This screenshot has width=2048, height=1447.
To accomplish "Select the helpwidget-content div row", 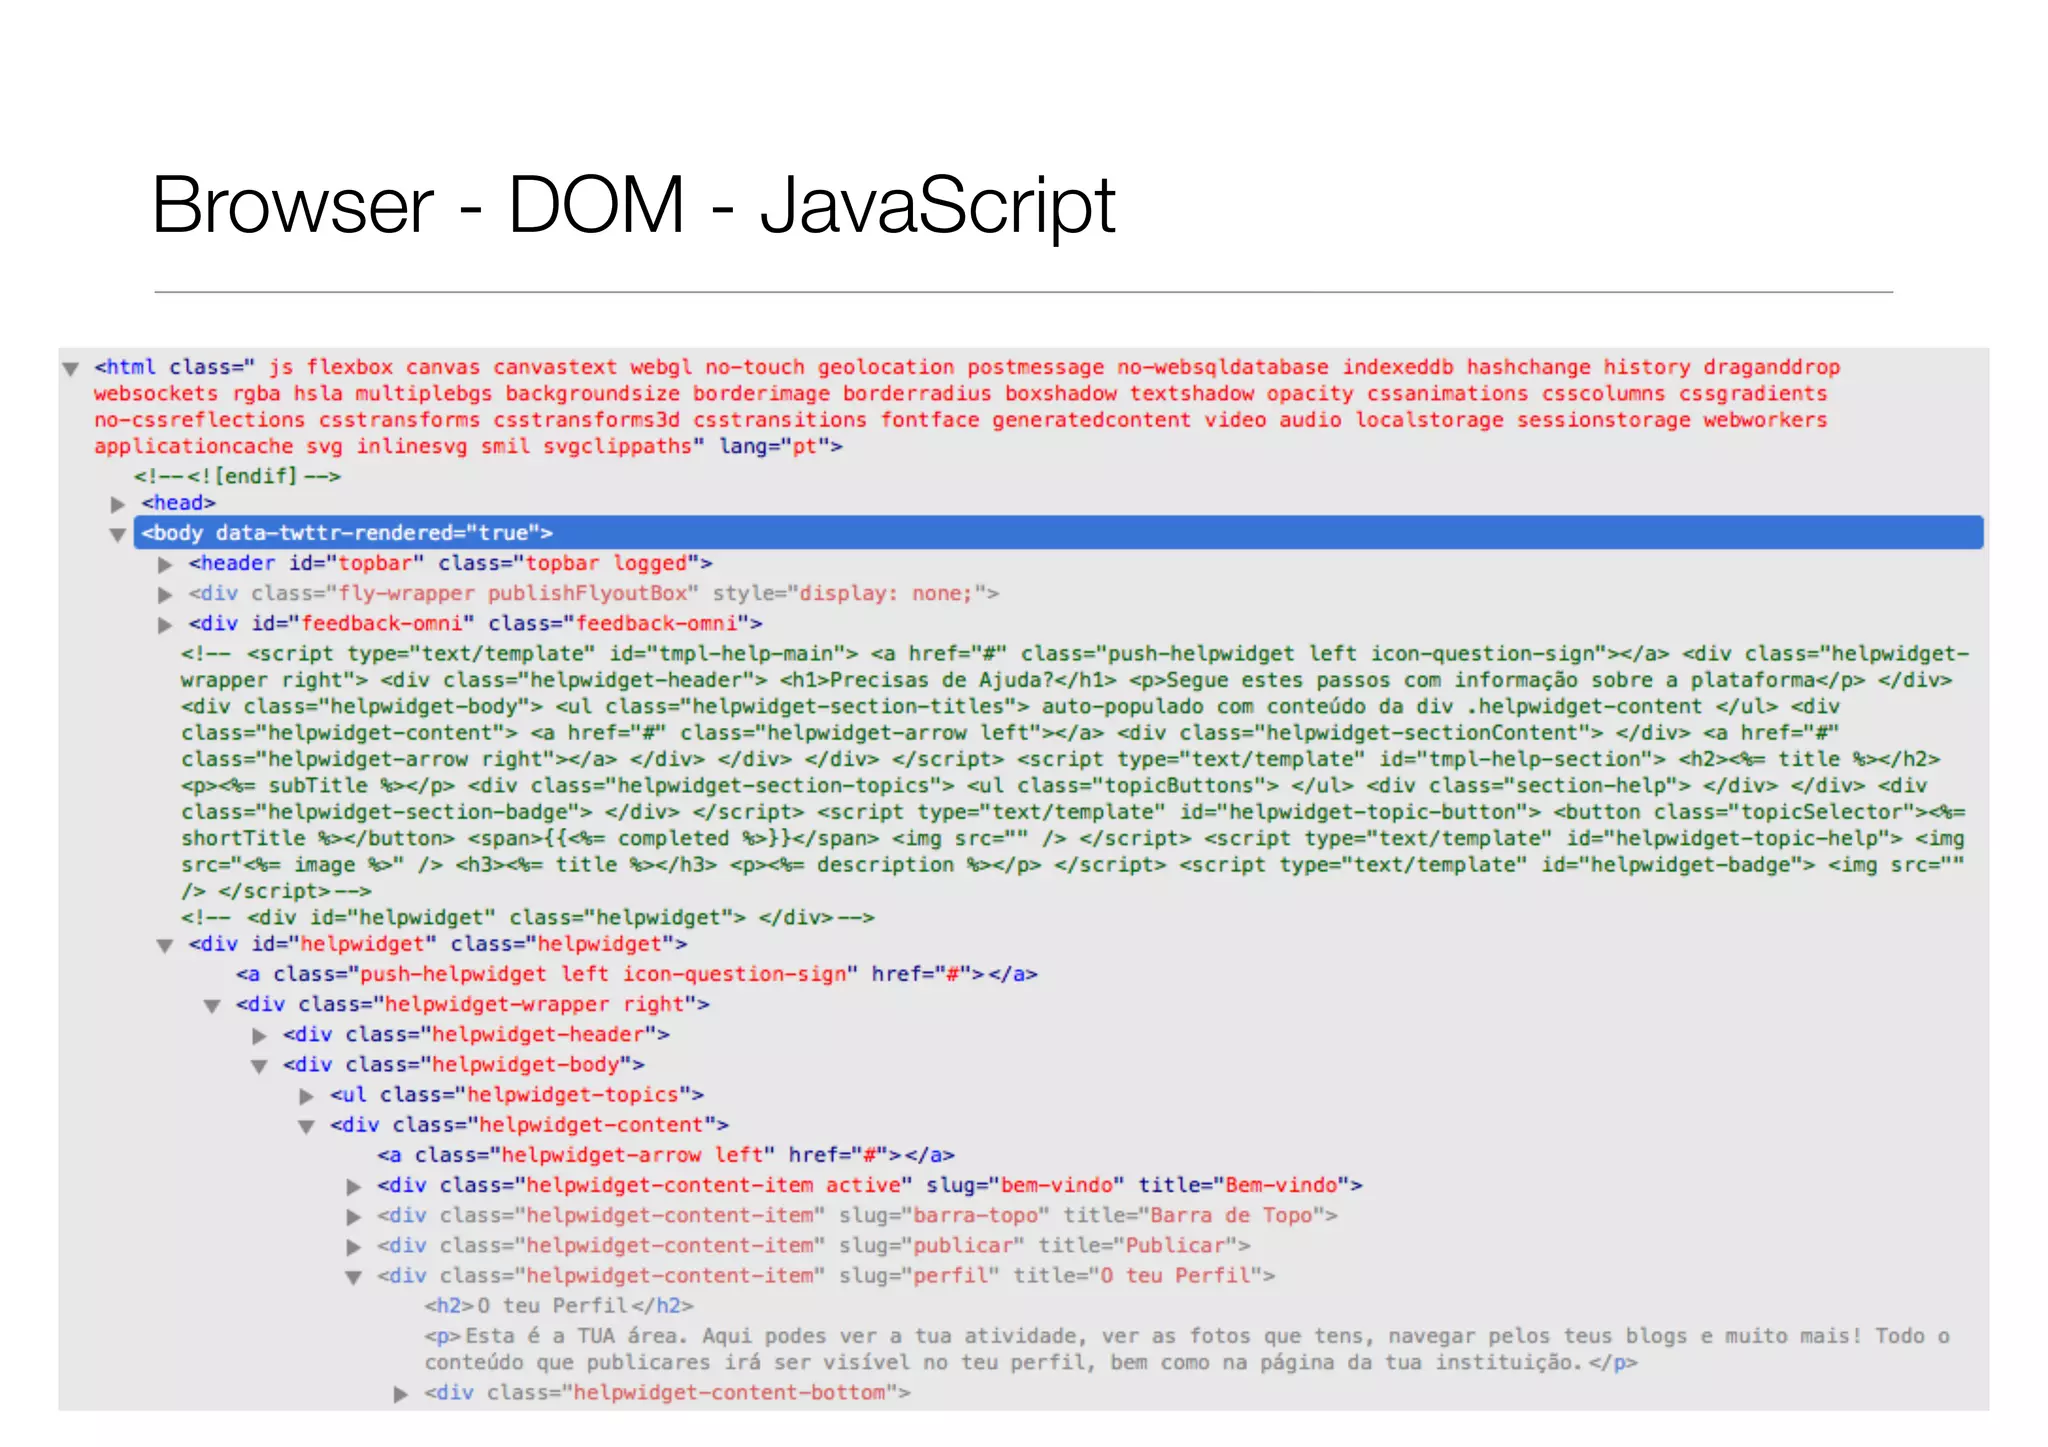I will [530, 1125].
